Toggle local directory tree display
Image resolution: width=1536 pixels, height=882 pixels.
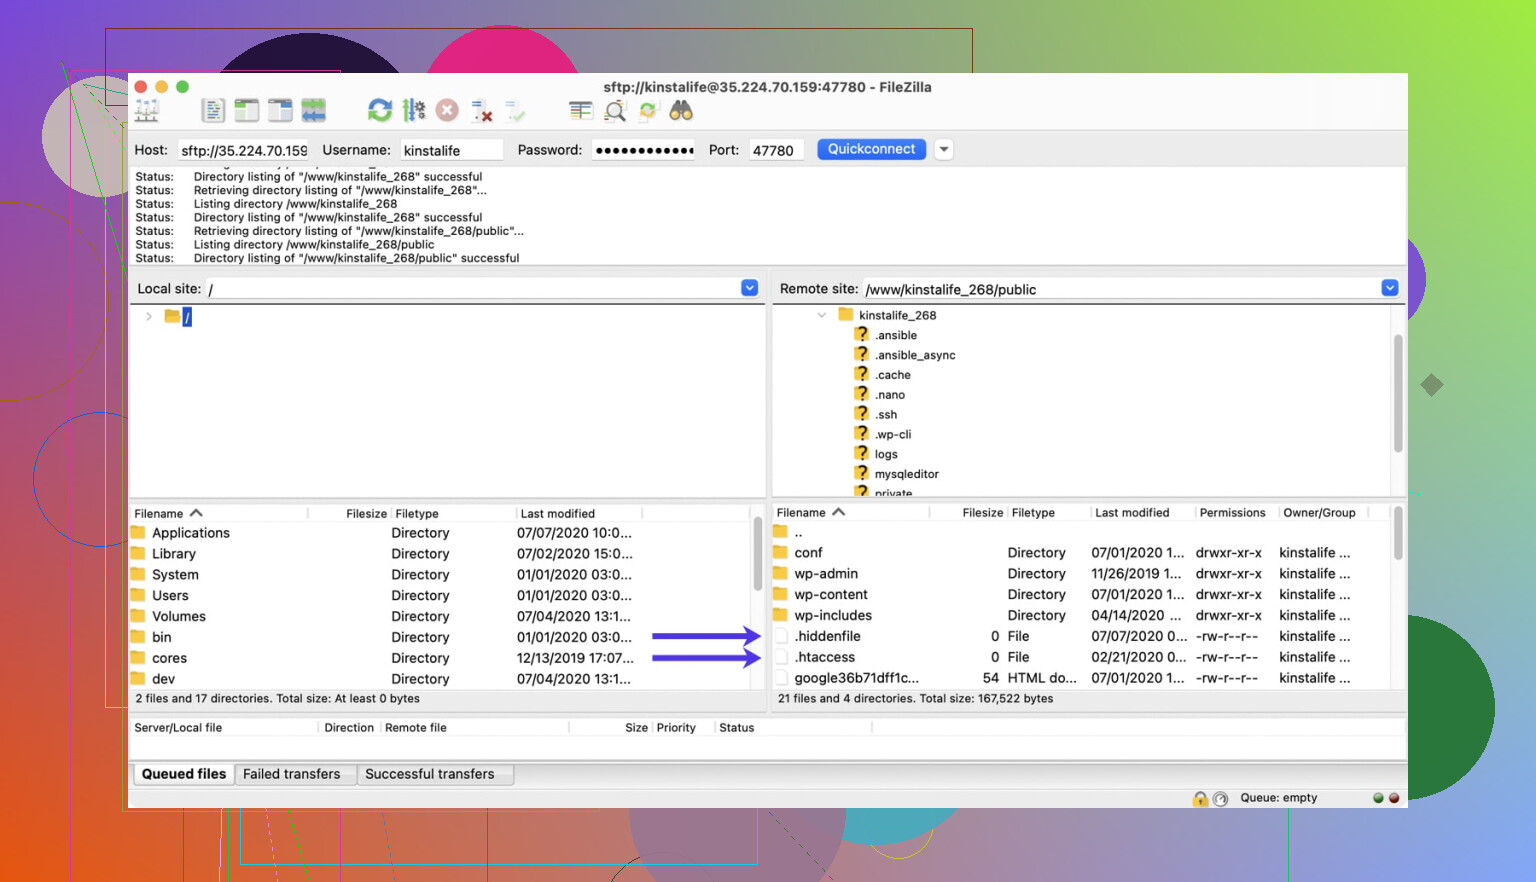(246, 111)
